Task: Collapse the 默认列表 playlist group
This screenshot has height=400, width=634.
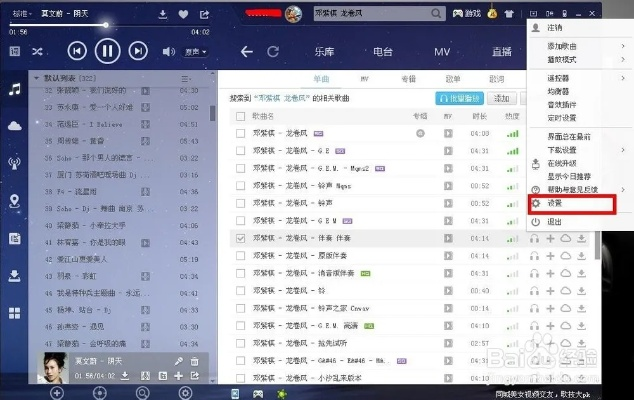Action: (38, 77)
